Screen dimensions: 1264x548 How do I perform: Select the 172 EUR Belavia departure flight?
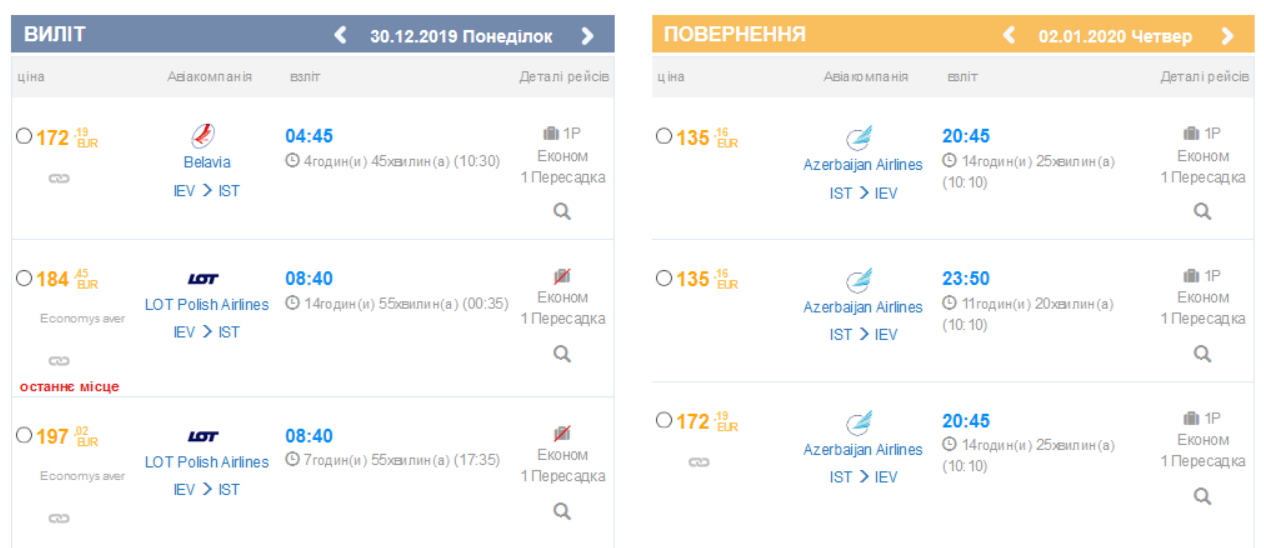[24, 136]
